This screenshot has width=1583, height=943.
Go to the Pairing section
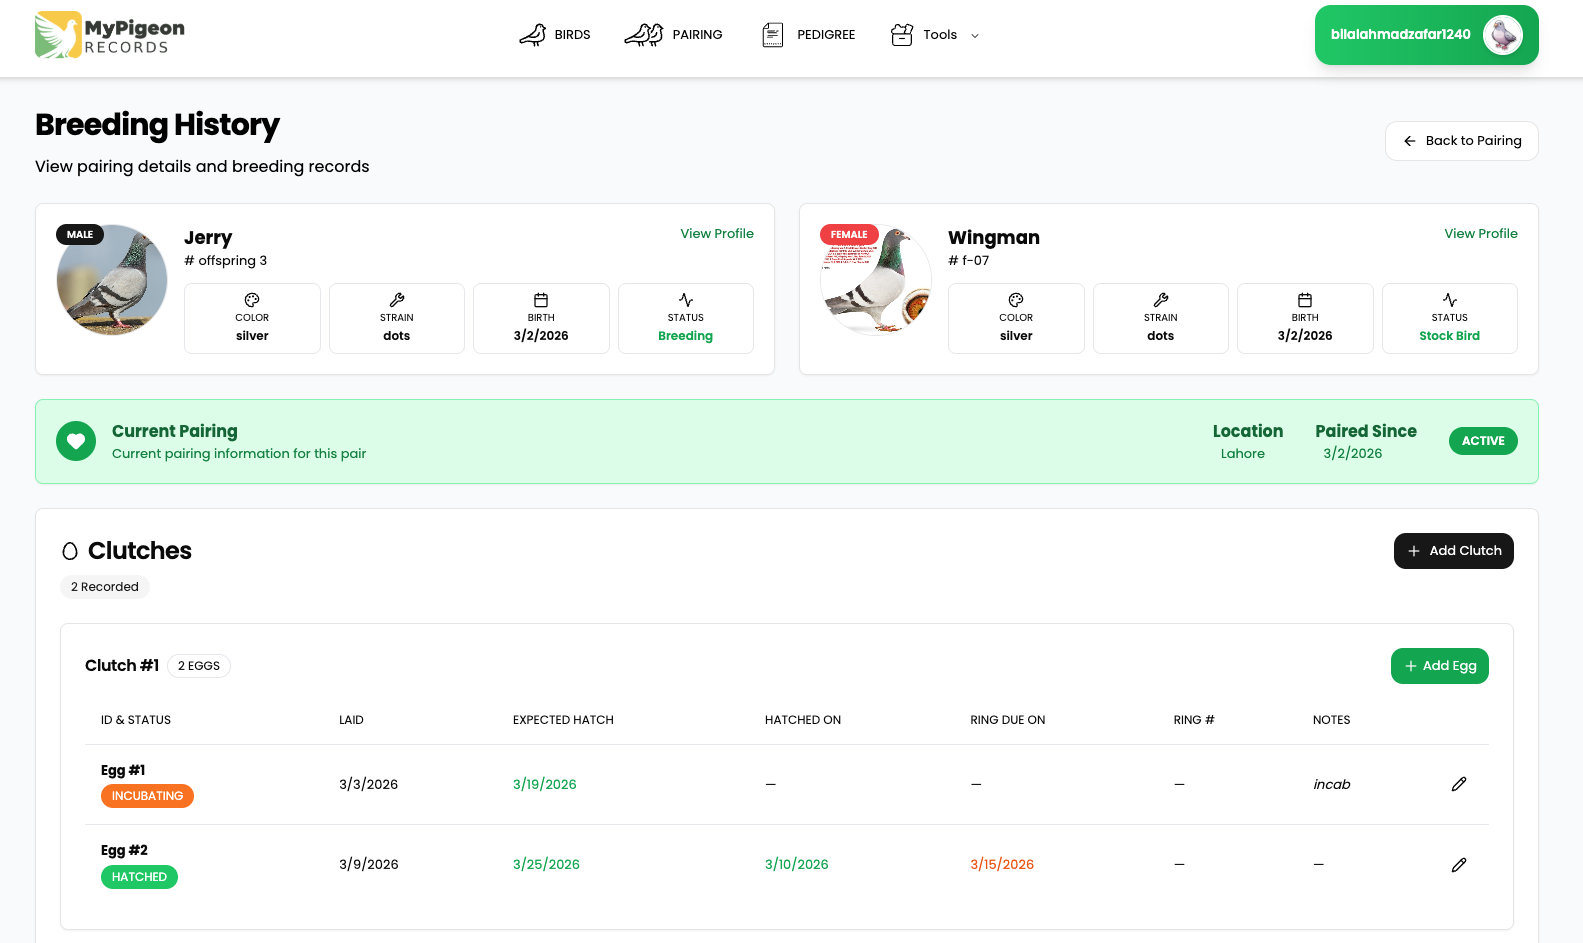pos(673,35)
